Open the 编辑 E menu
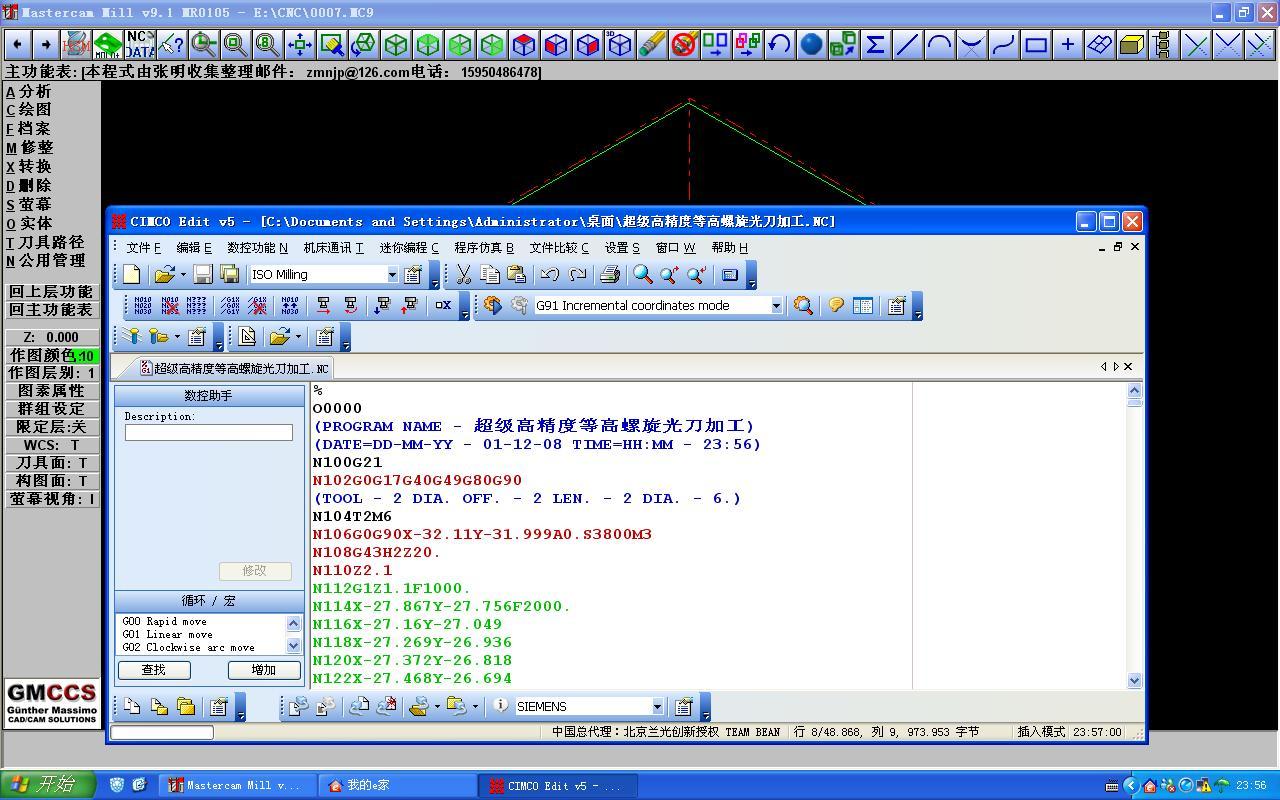The height and width of the screenshot is (800, 1280). 194,247
